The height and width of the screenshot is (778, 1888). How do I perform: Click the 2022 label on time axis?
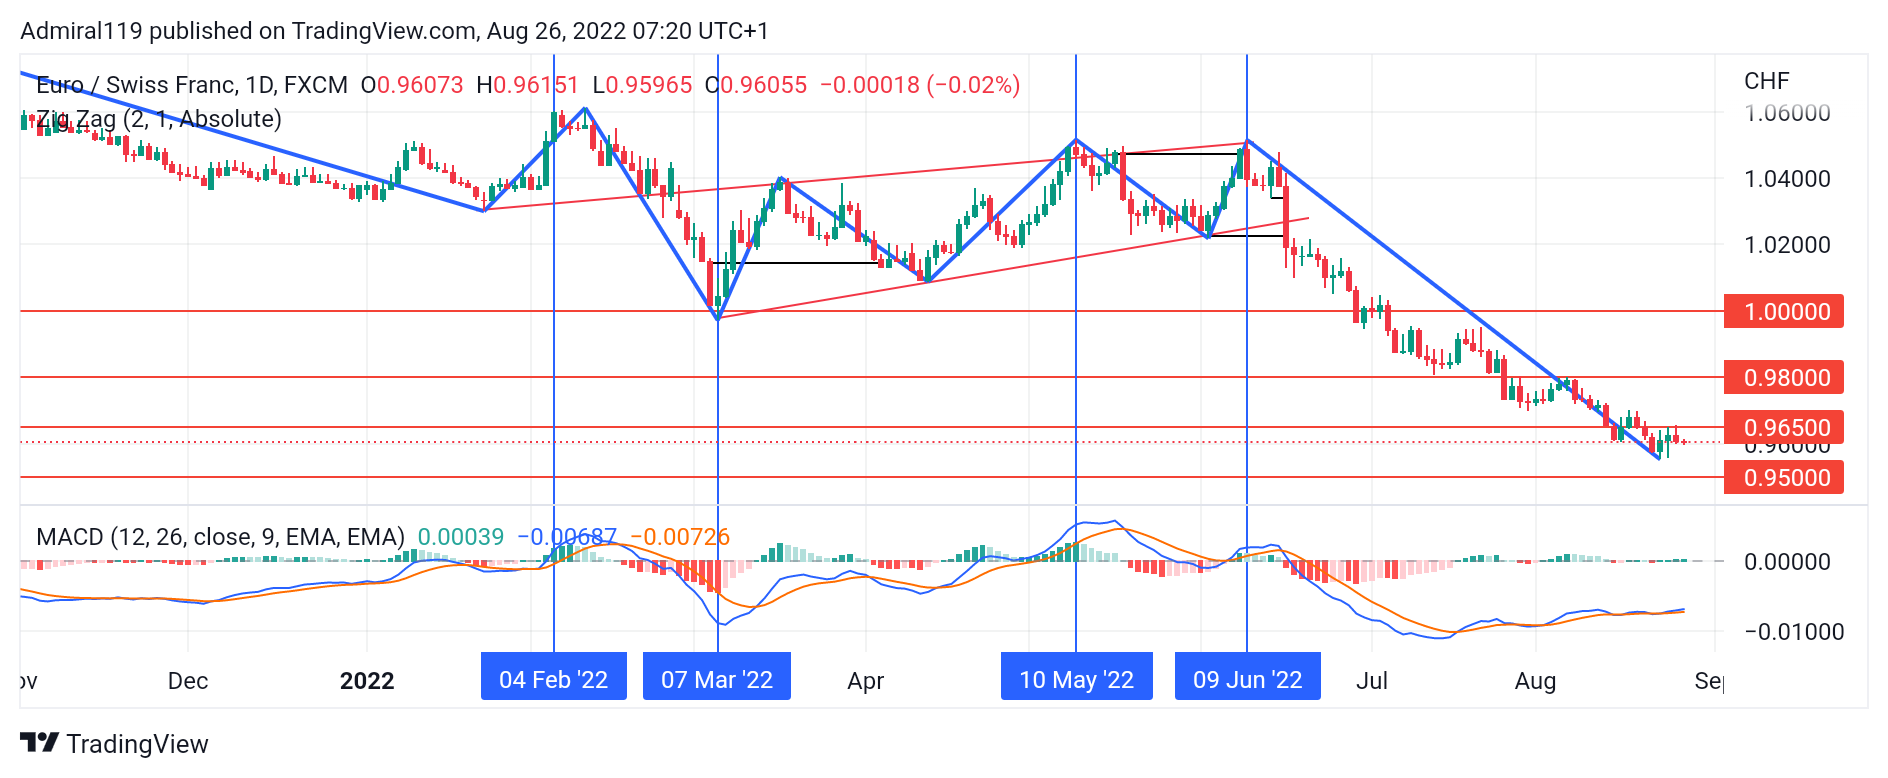[x=367, y=681]
